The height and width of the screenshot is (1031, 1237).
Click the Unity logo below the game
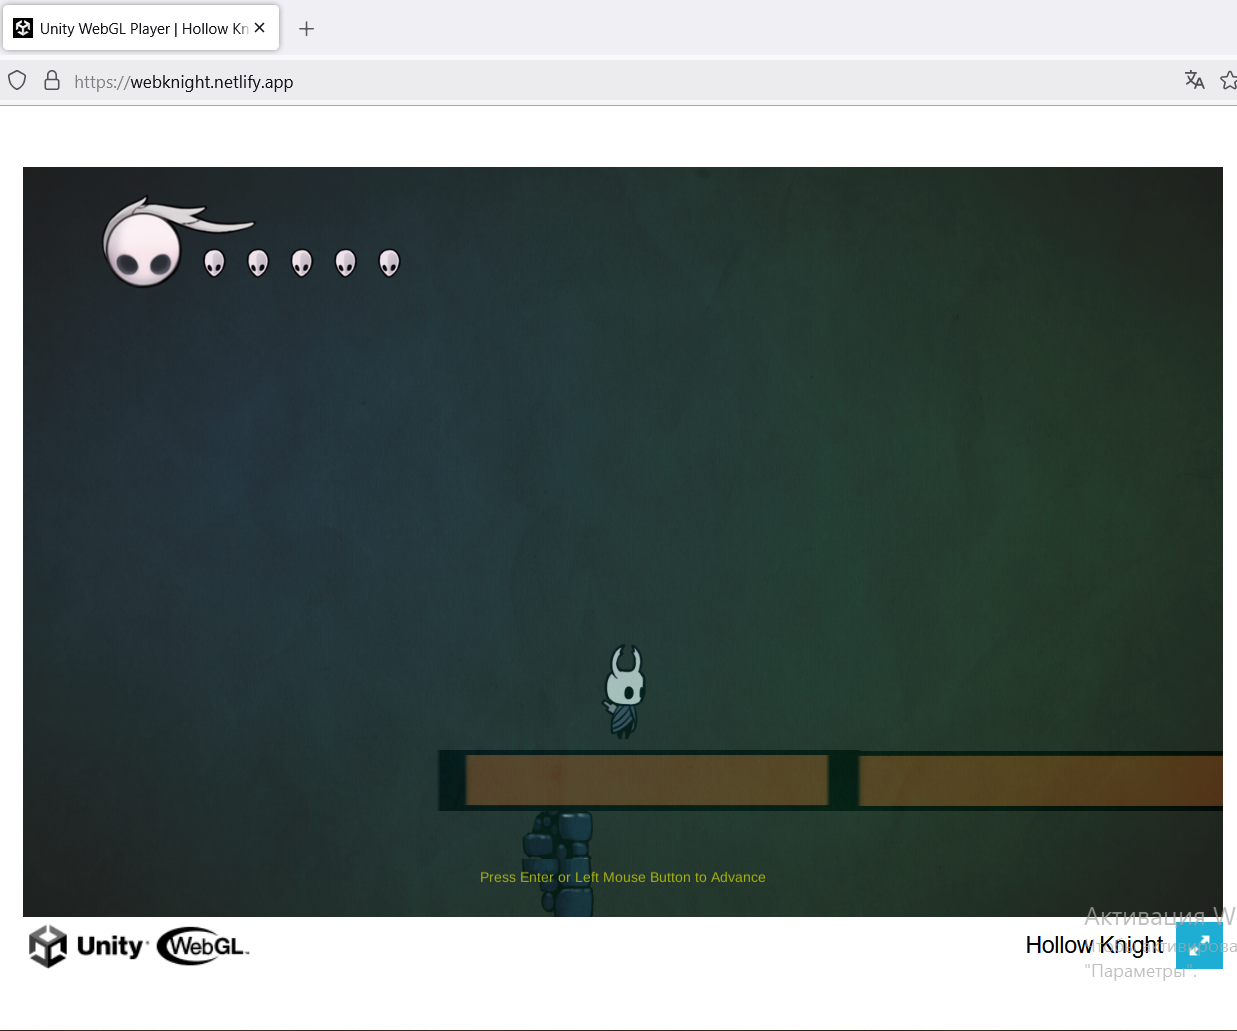pyautogui.click(x=88, y=946)
